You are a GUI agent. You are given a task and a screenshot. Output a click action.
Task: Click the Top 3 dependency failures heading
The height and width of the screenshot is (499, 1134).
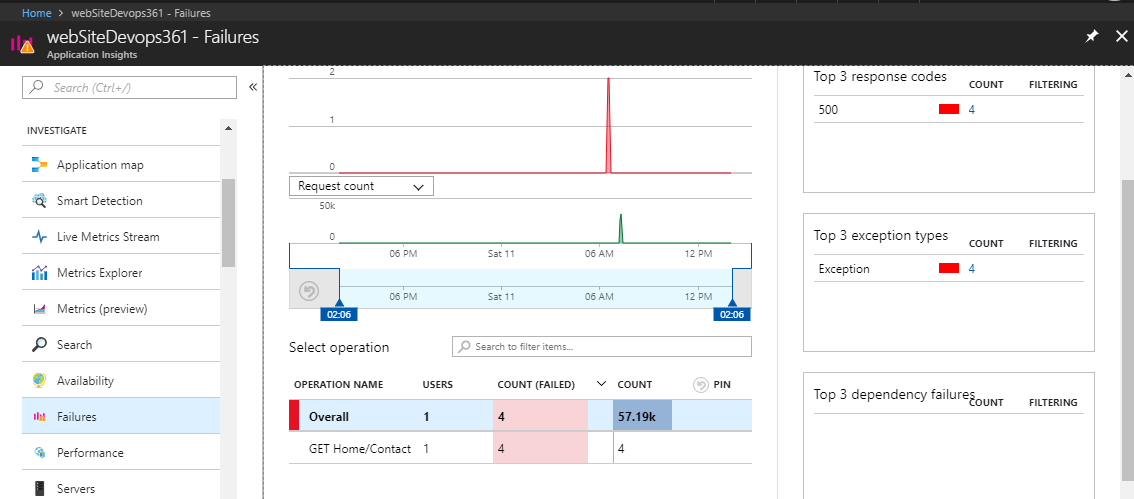click(894, 394)
